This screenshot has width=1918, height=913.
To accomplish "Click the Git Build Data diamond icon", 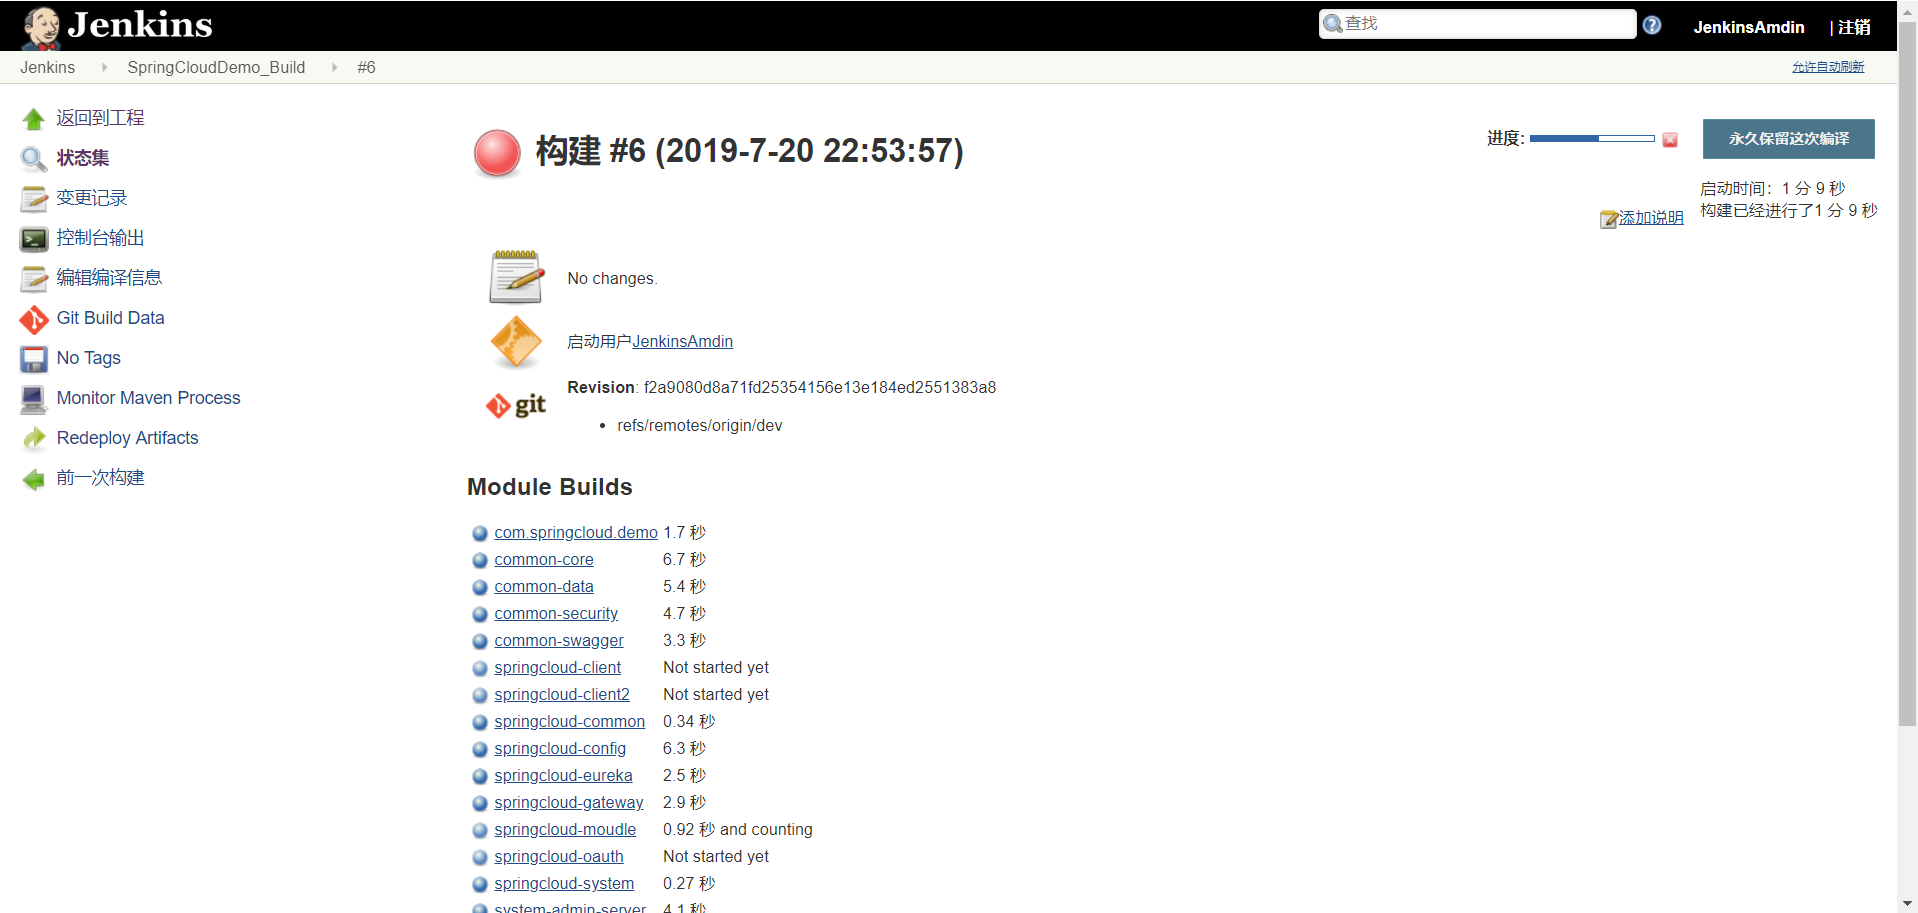I will [34, 319].
